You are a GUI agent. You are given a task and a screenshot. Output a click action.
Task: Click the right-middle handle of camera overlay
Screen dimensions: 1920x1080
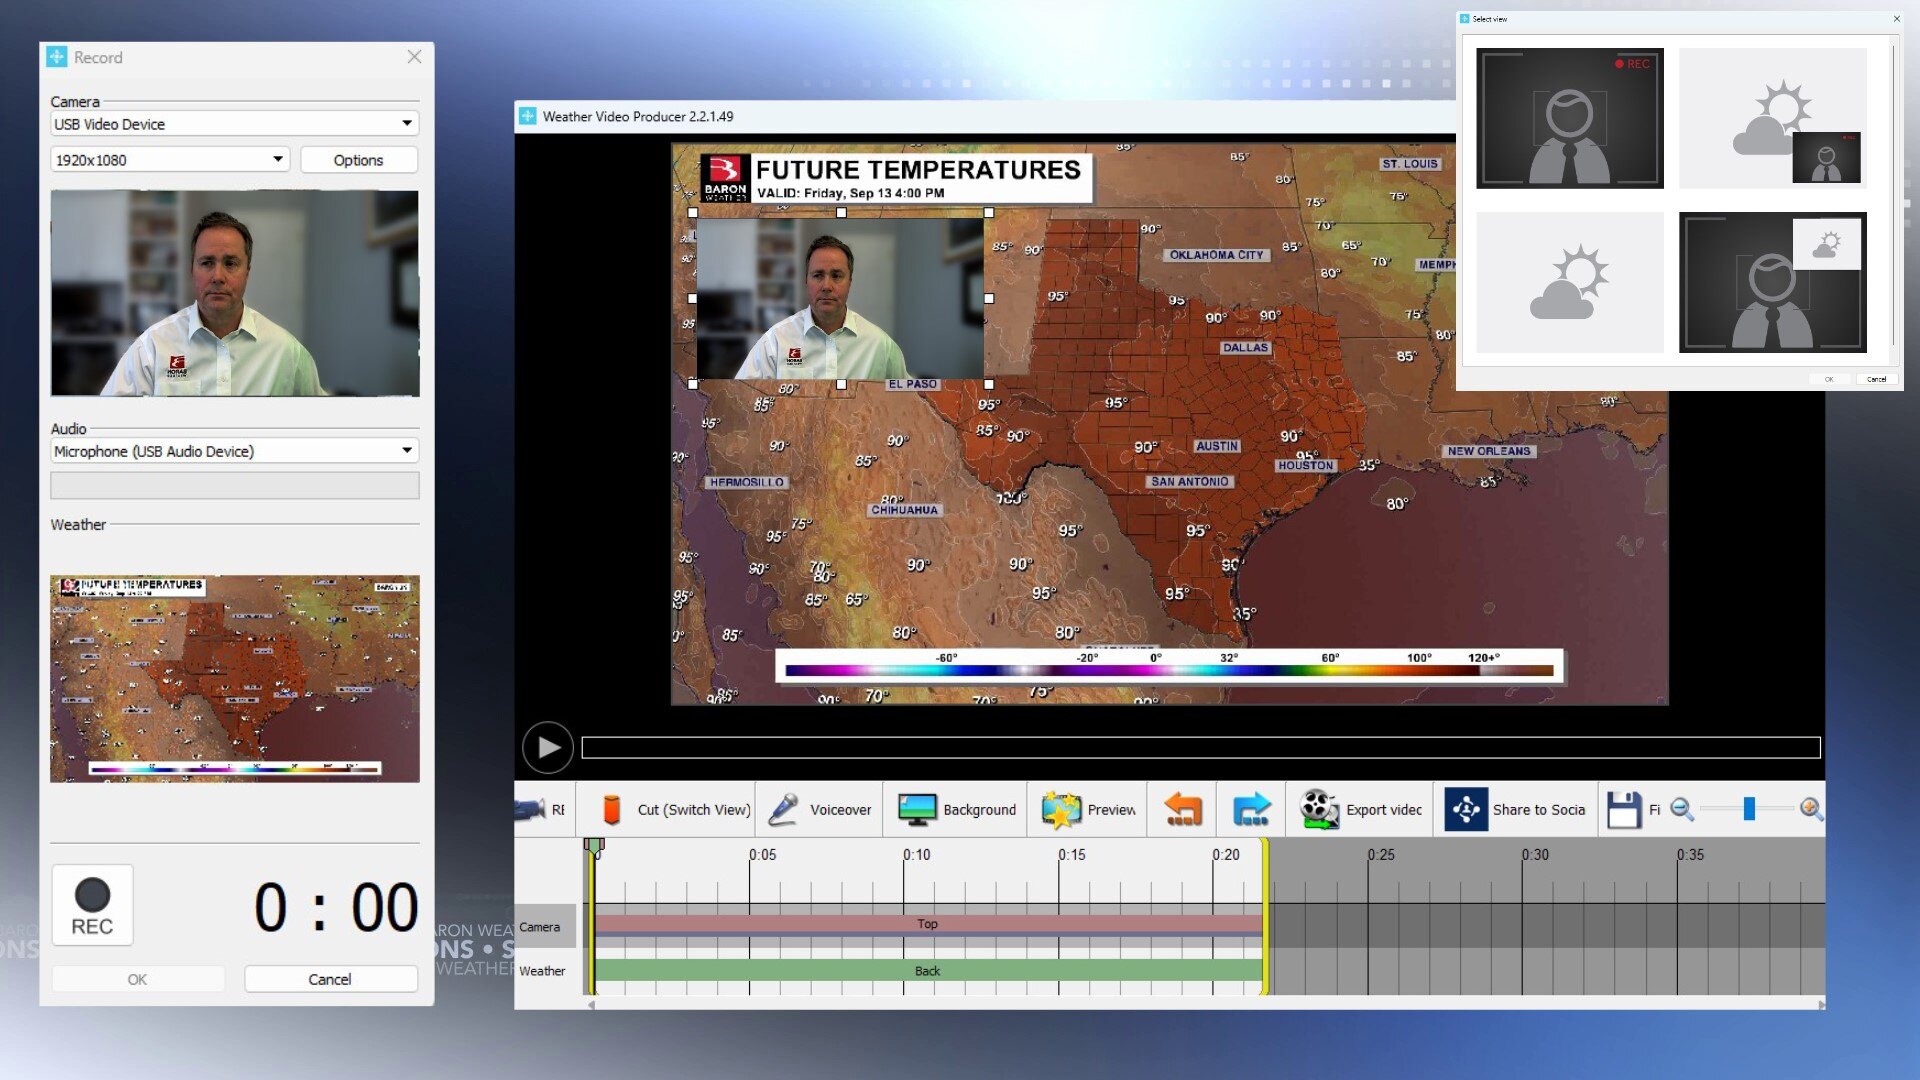click(x=989, y=298)
